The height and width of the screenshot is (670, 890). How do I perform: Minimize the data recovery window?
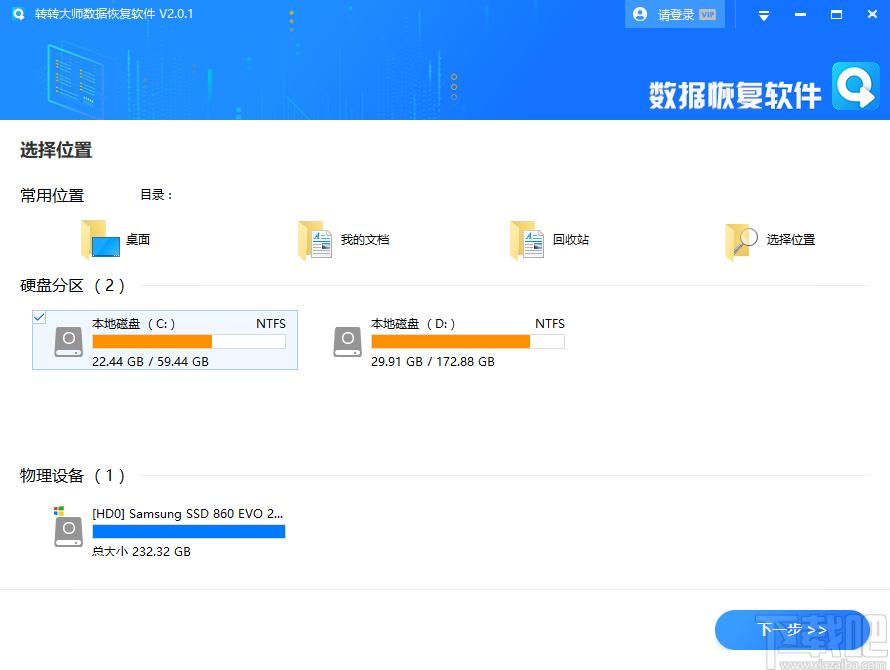click(800, 15)
